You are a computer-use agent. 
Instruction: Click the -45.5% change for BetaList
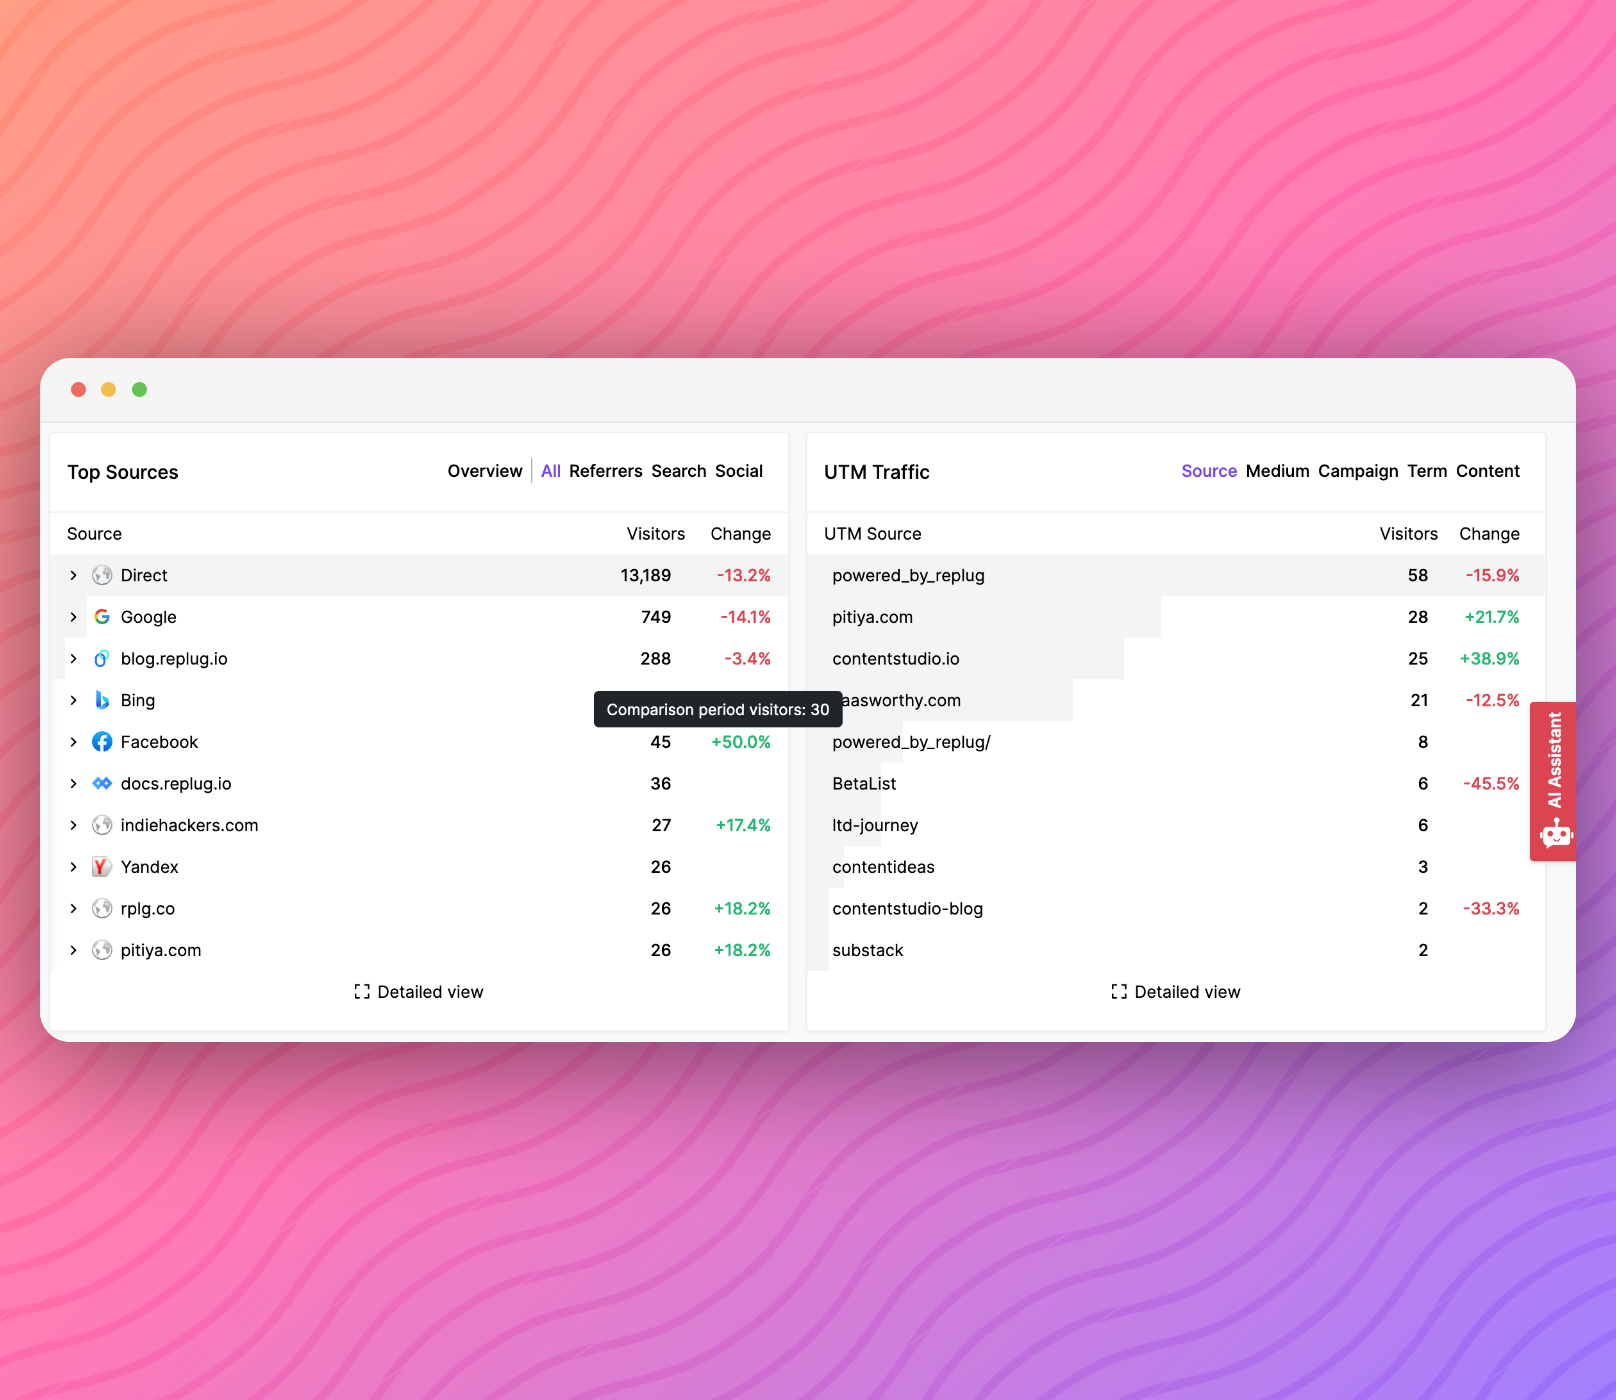point(1491,784)
